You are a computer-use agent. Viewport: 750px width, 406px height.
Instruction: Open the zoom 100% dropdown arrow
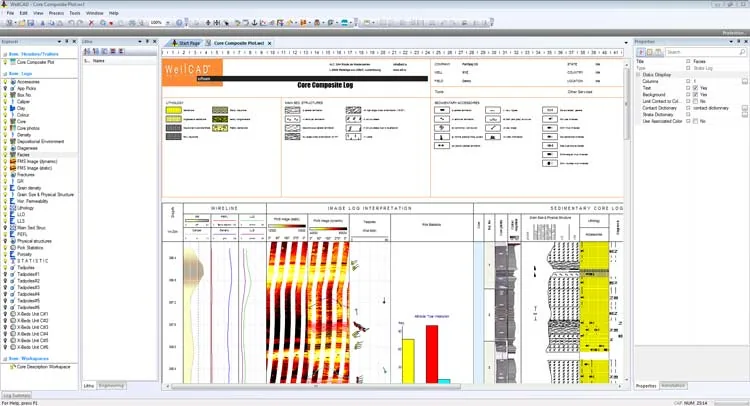coord(168,22)
